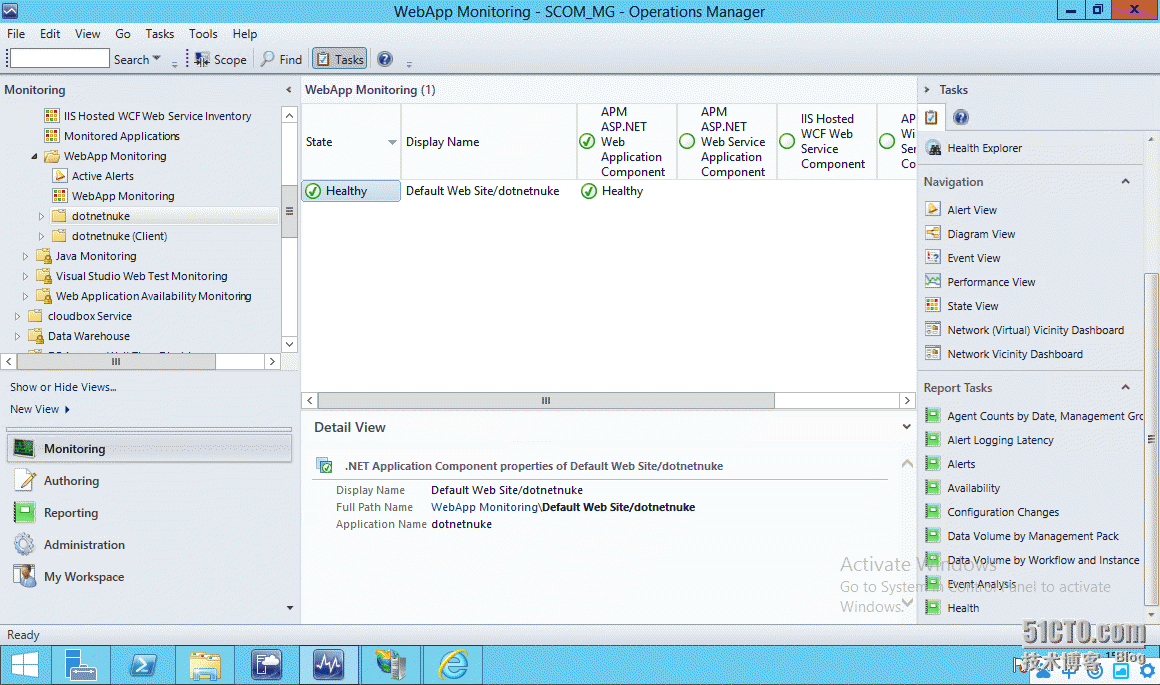This screenshot has height=685, width=1160.
Task: Click the Scope toolbar button
Action: [220, 59]
